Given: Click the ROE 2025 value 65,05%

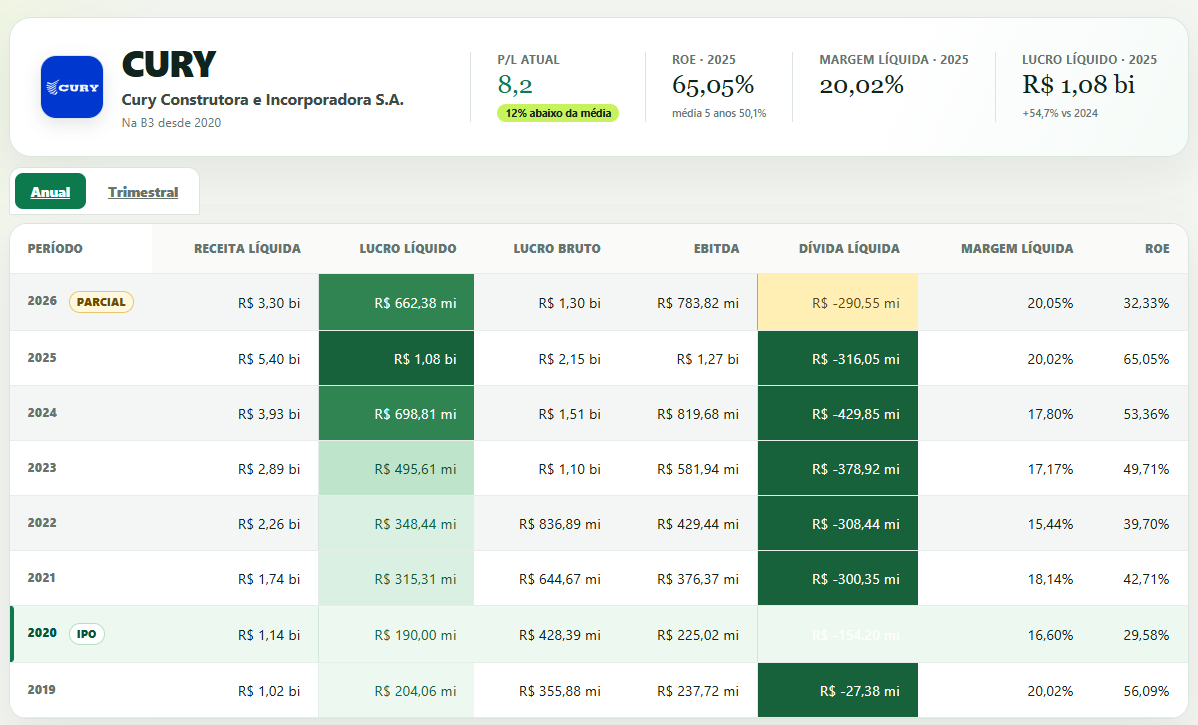Looking at the screenshot, I should tap(713, 85).
